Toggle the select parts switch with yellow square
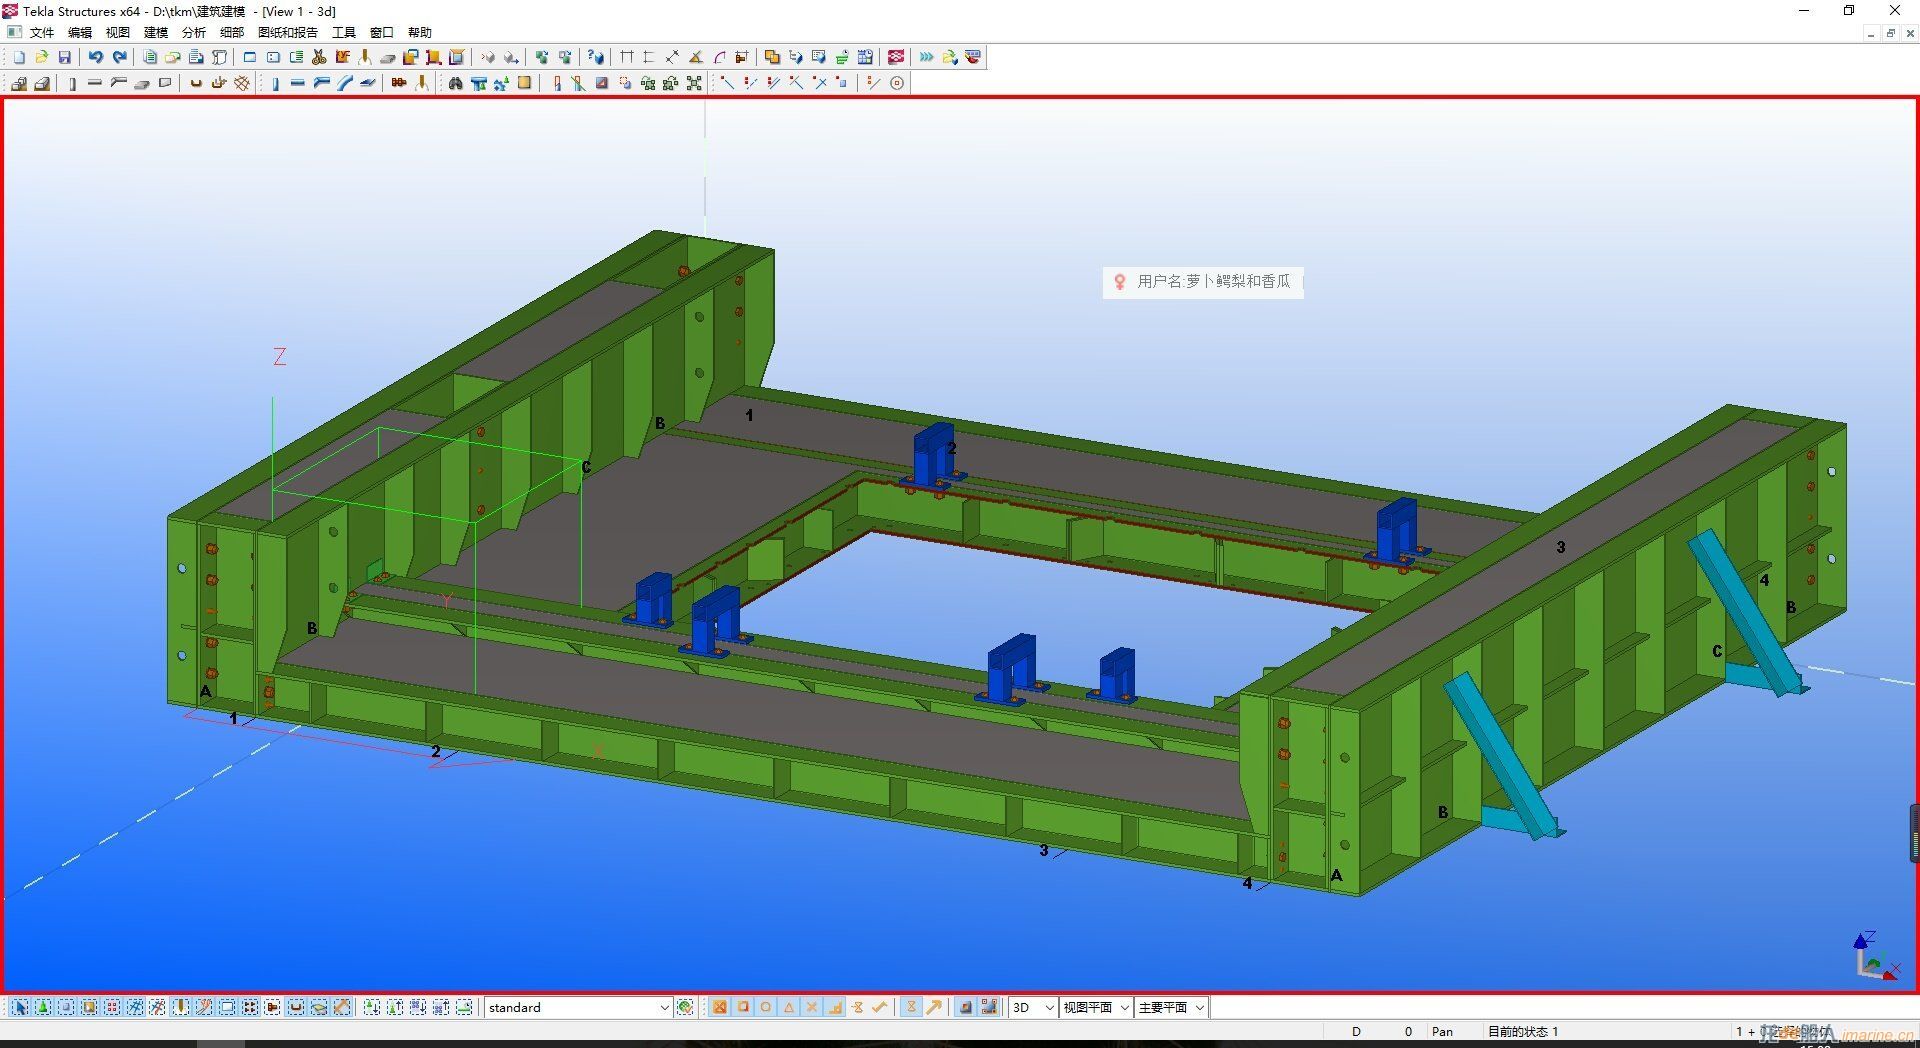The image size is (1920, 1048). tap(90, 1007)
